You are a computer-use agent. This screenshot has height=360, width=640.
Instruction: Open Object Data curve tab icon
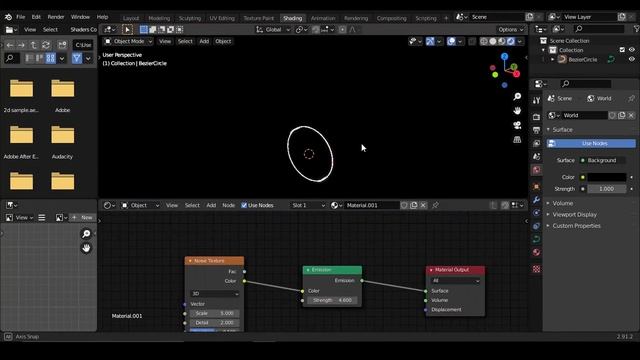pyautogui.click(x=536, y=239)
